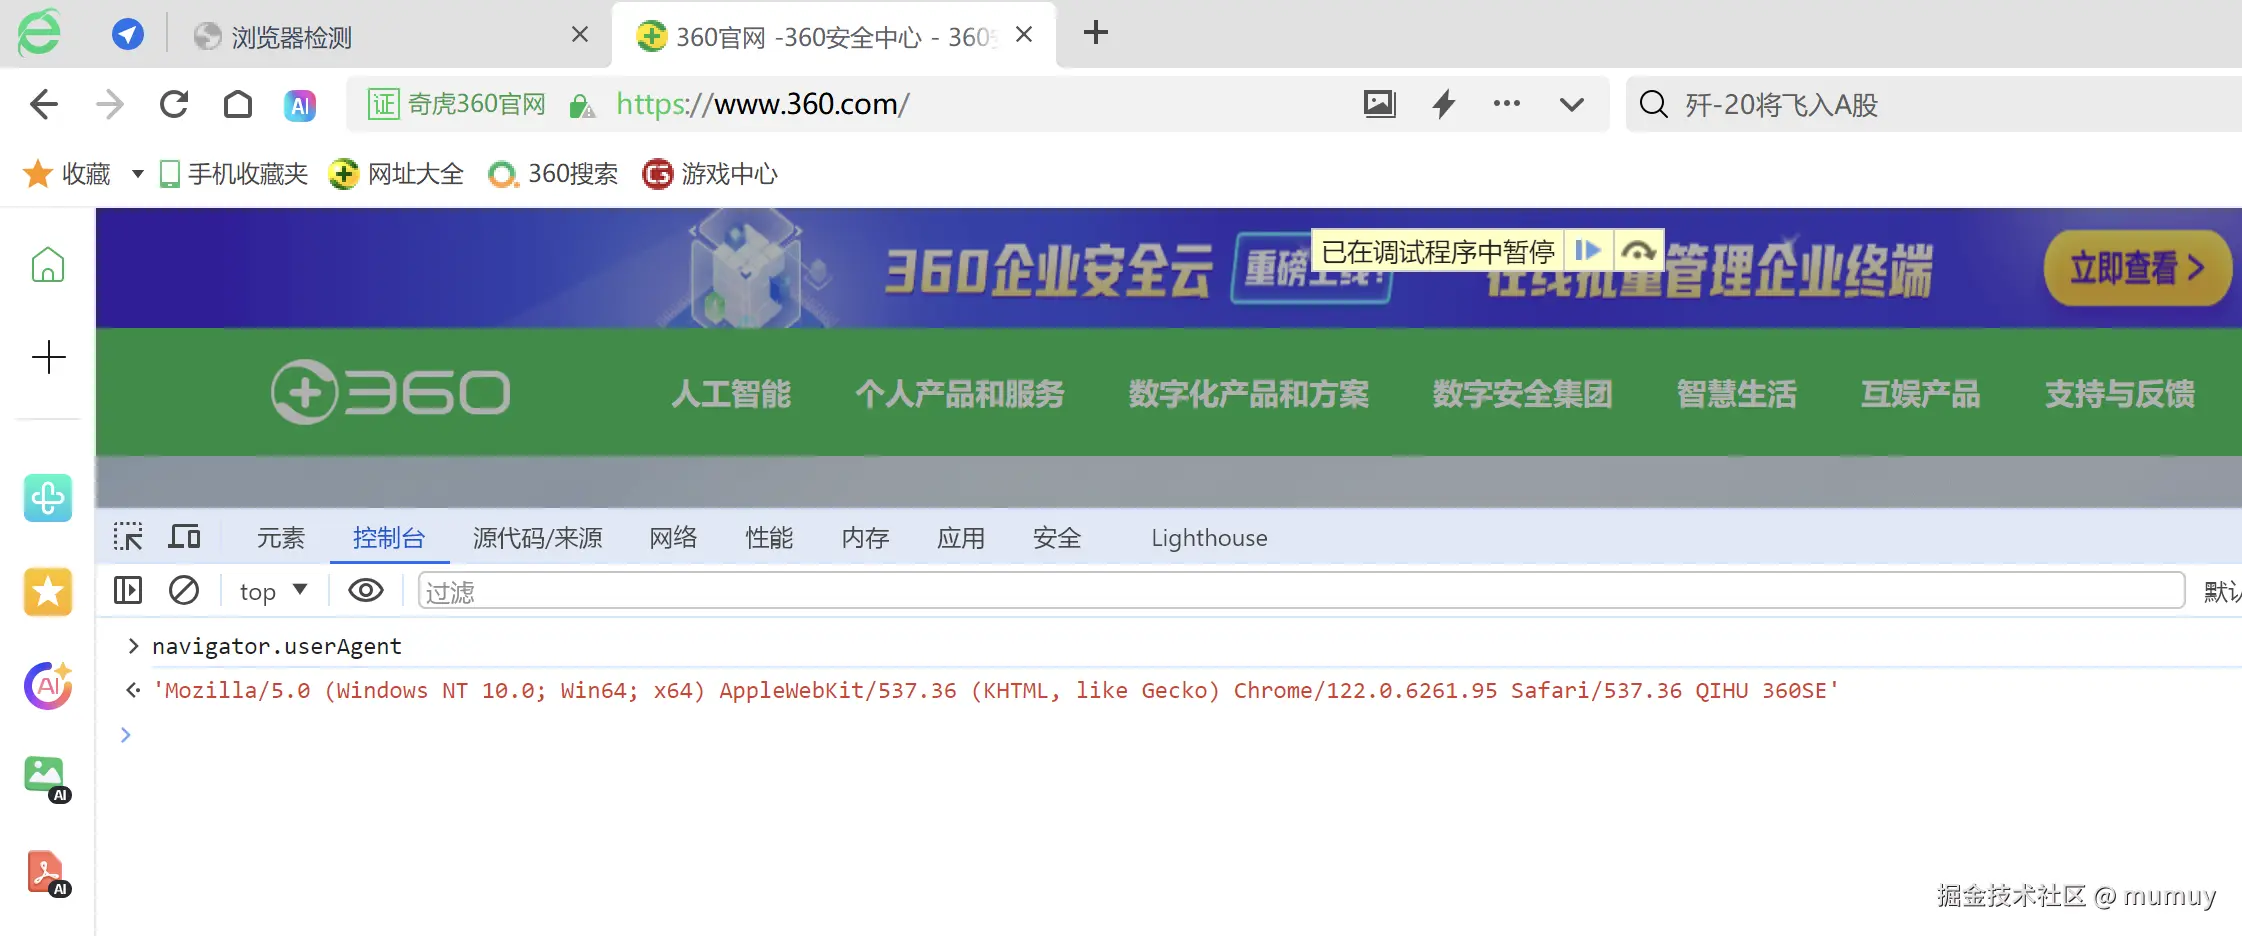The image size is (2242, 936).
Task: Open the 游戏中心 bookmark
Action: coord(710,174)
